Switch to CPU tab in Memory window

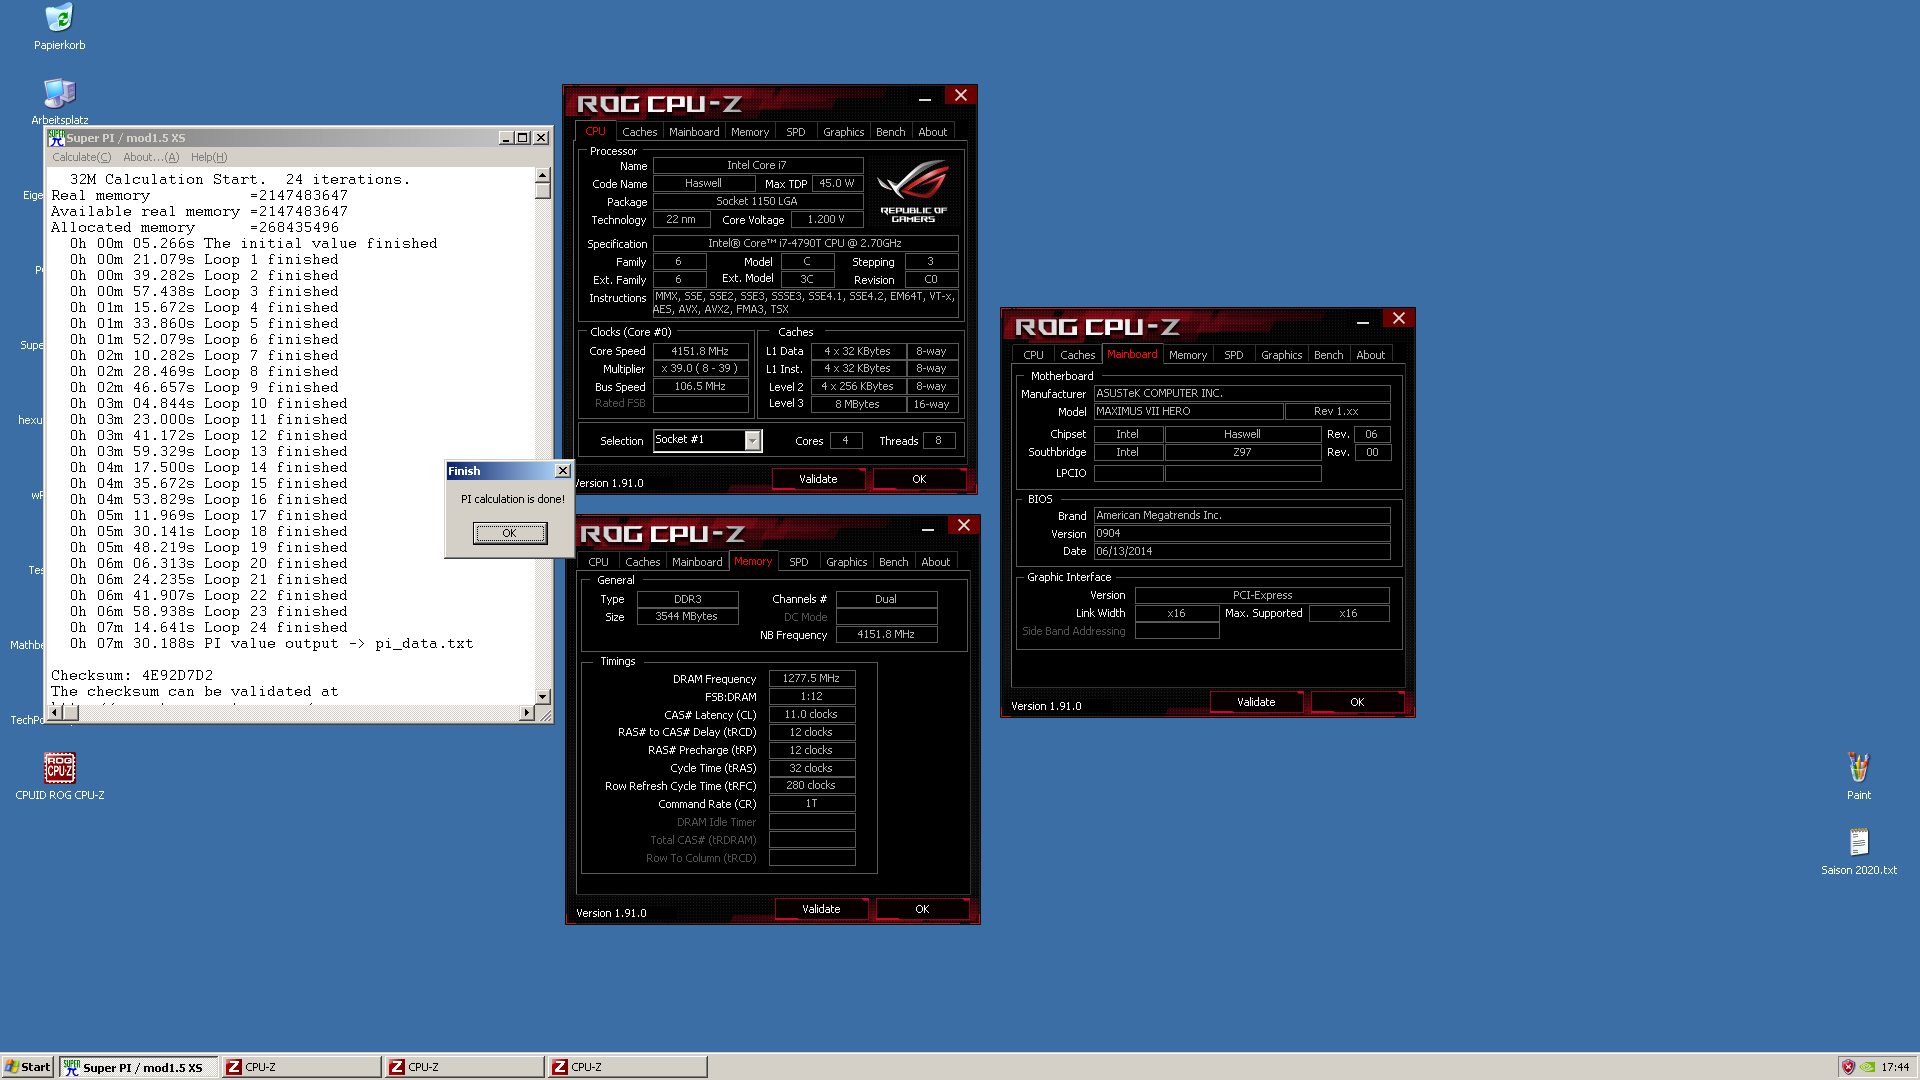click(x=598, y=562)
